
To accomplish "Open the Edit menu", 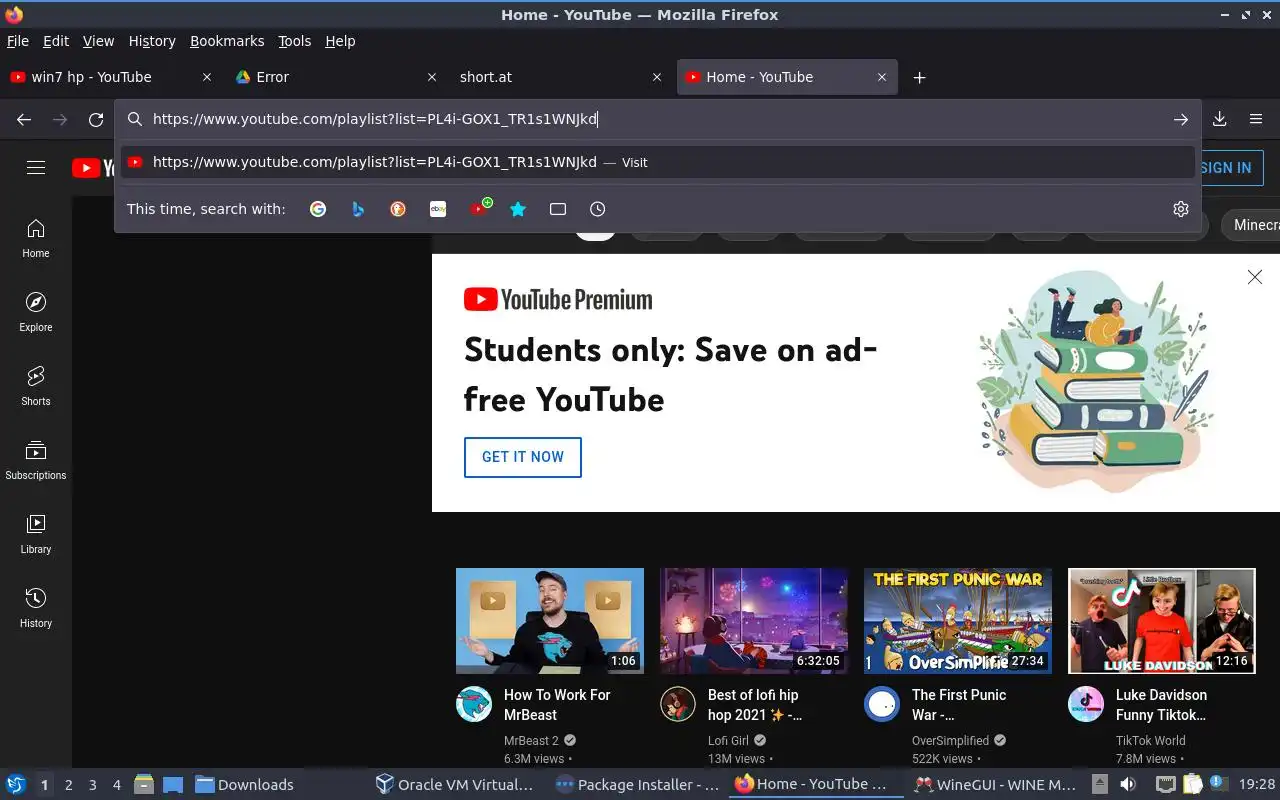I will (56, 41).
